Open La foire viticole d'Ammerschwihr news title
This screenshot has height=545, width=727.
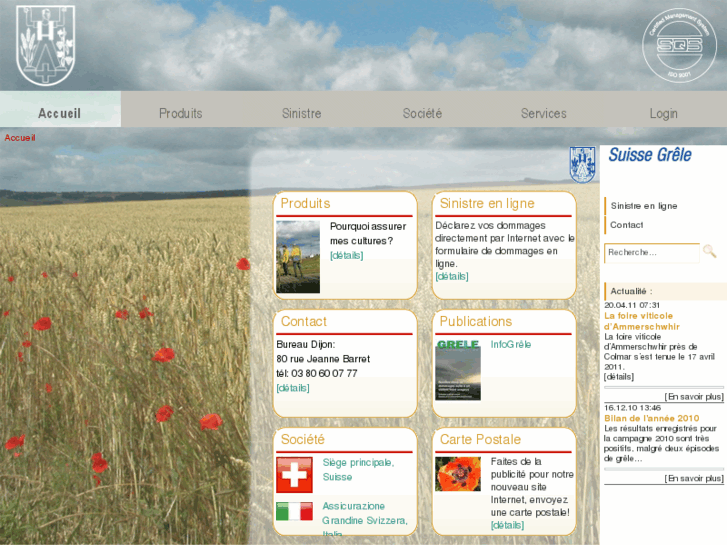(x=642, y=321)
